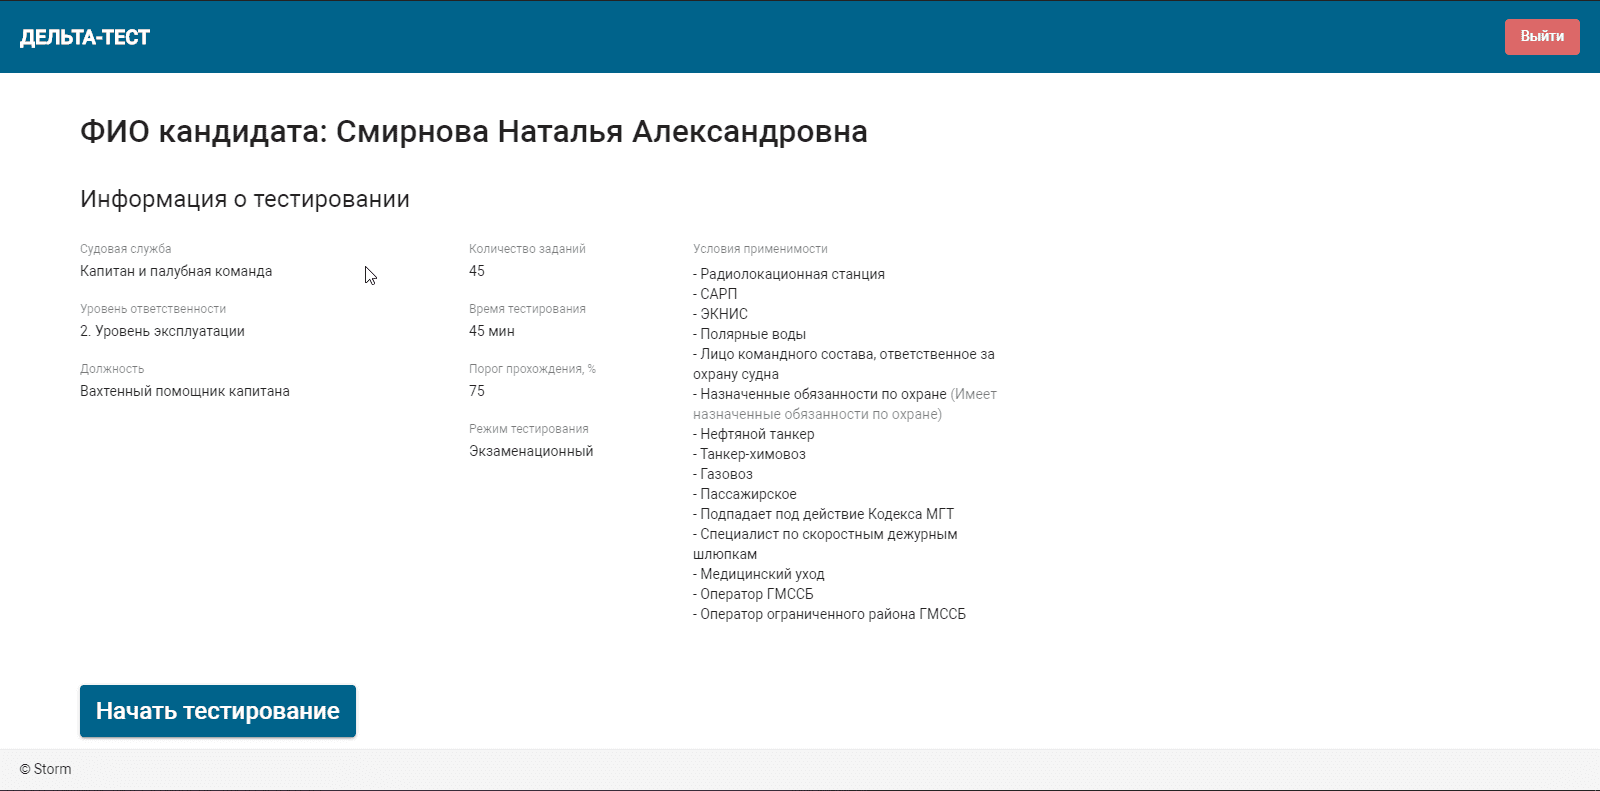Click the Нефтяной танкер list entry
The image size is (1600, 791).
pyautogui.click(x=756, y=434)
